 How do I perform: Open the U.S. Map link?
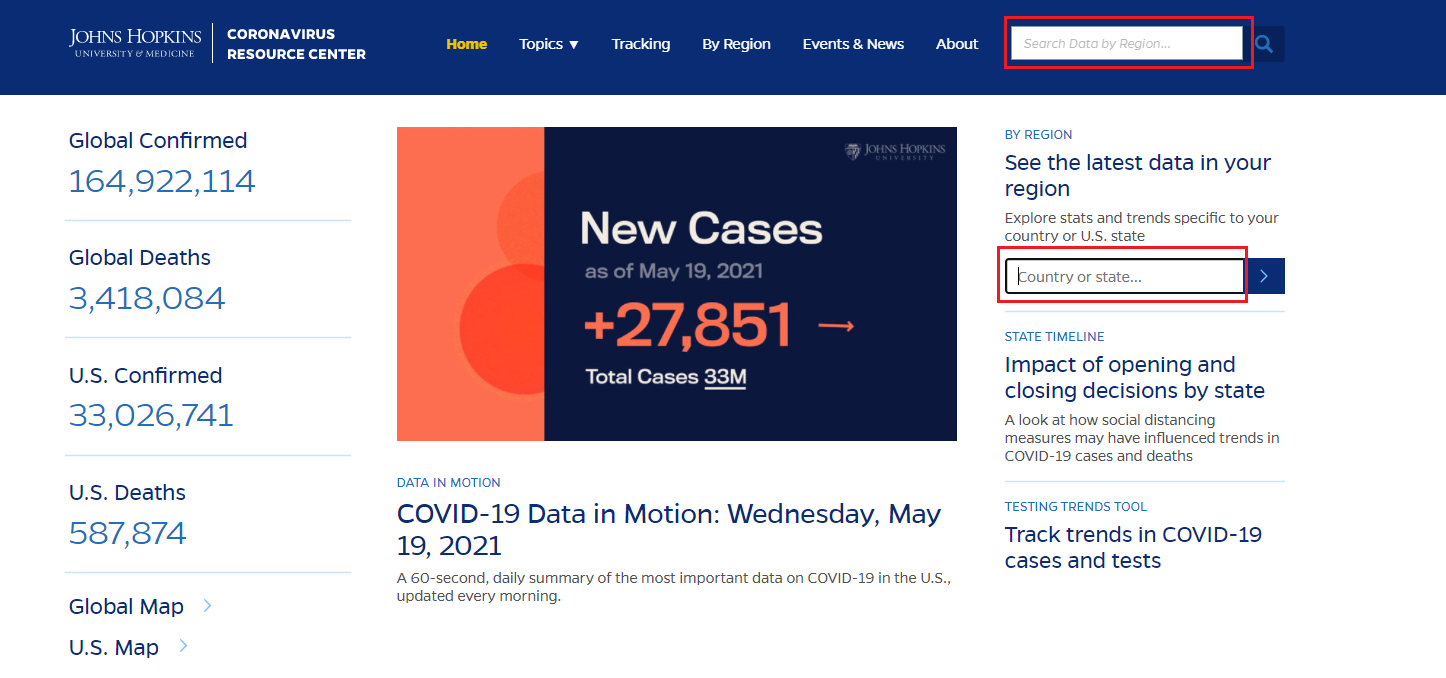click(114, 647)
